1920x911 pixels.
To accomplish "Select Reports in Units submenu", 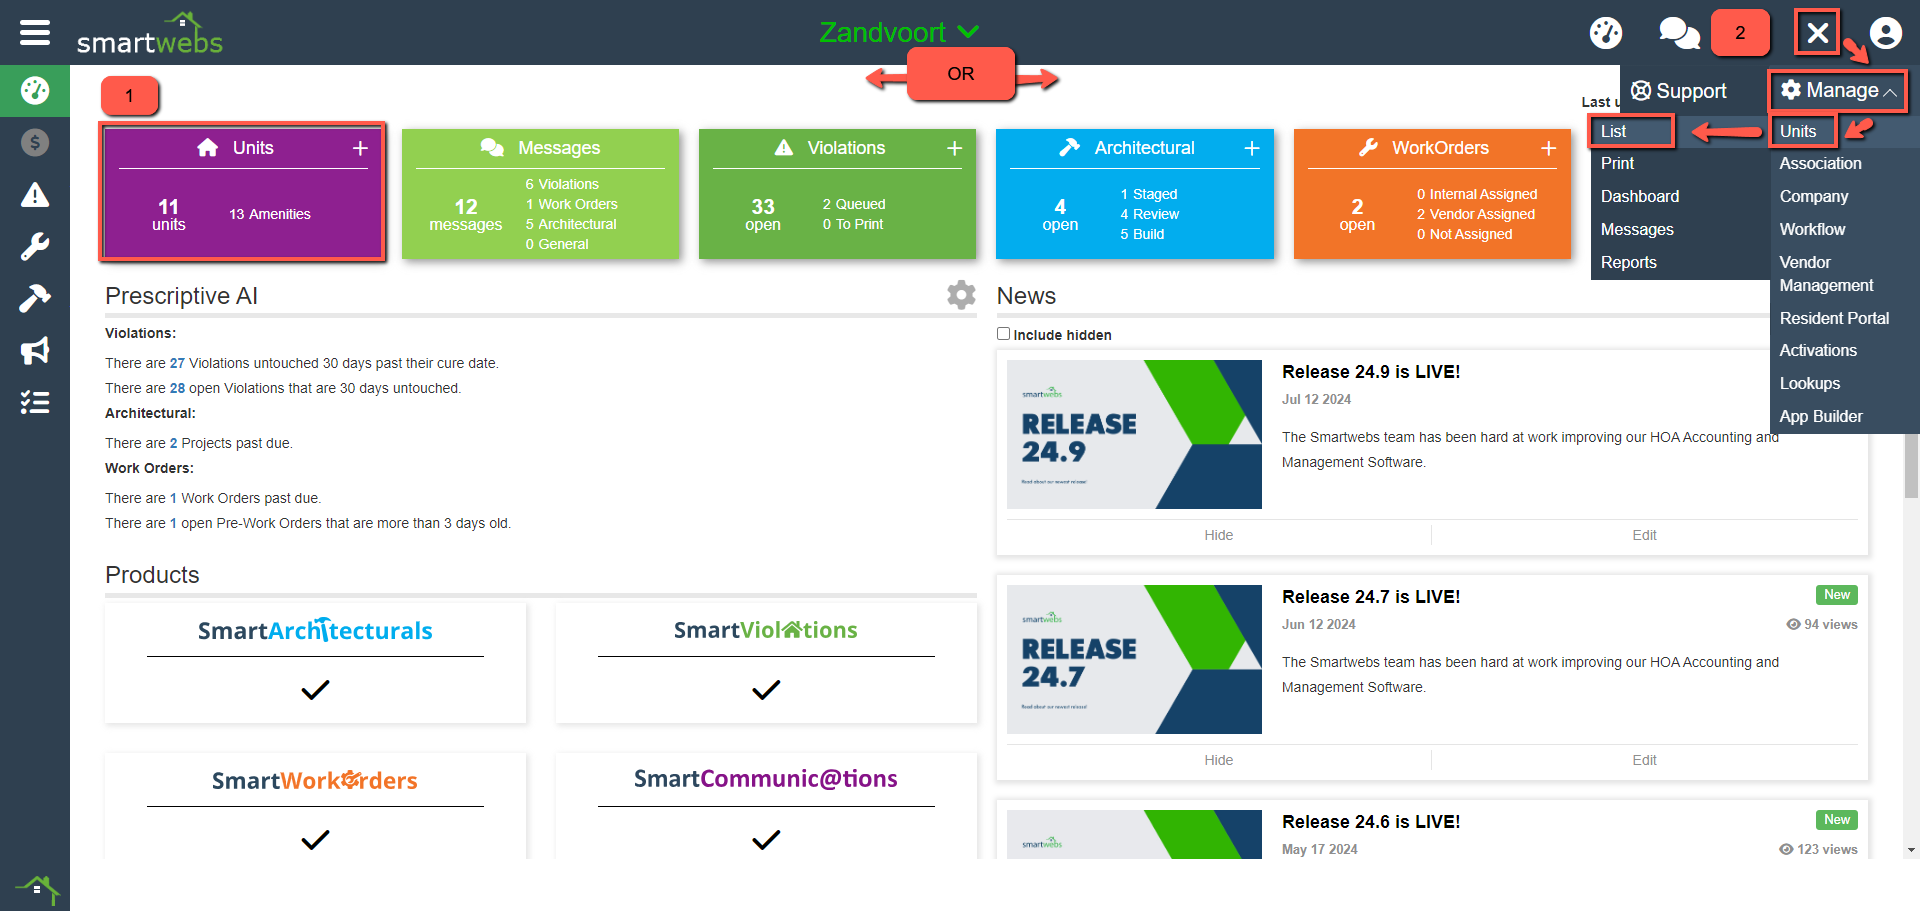I will click(x=1629, y=263).
